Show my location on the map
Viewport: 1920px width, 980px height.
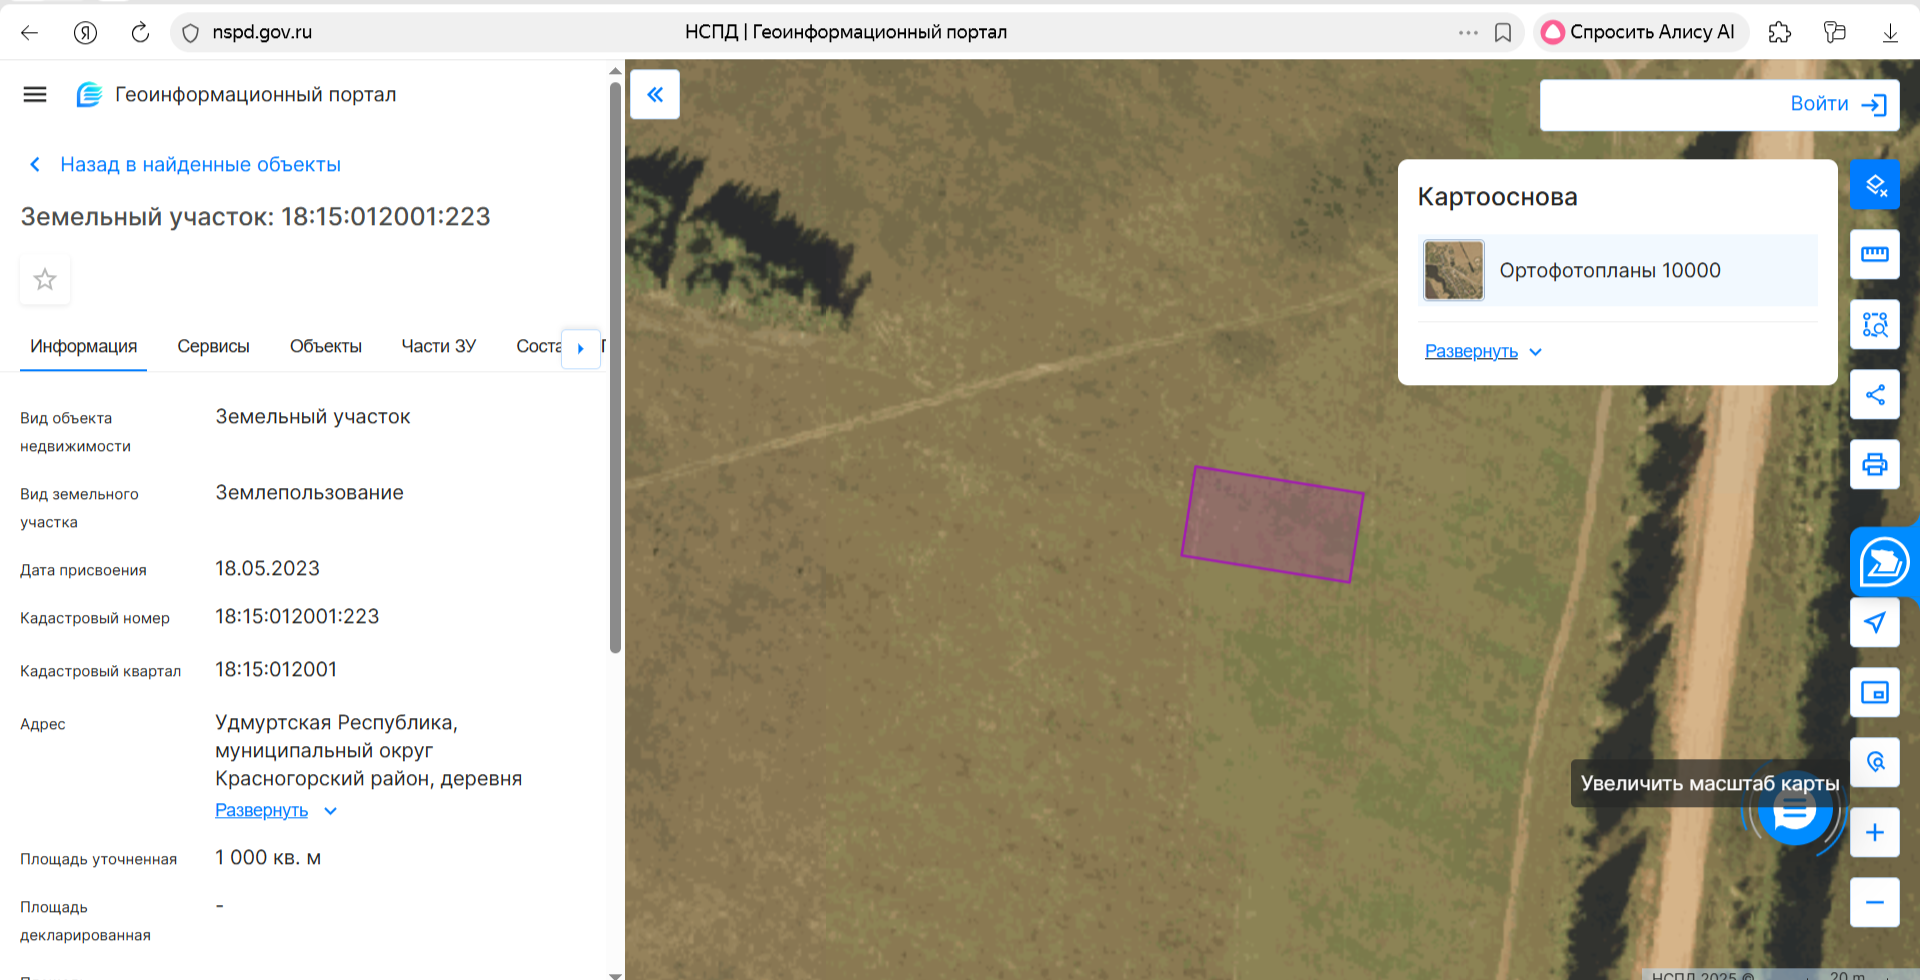1874,623
